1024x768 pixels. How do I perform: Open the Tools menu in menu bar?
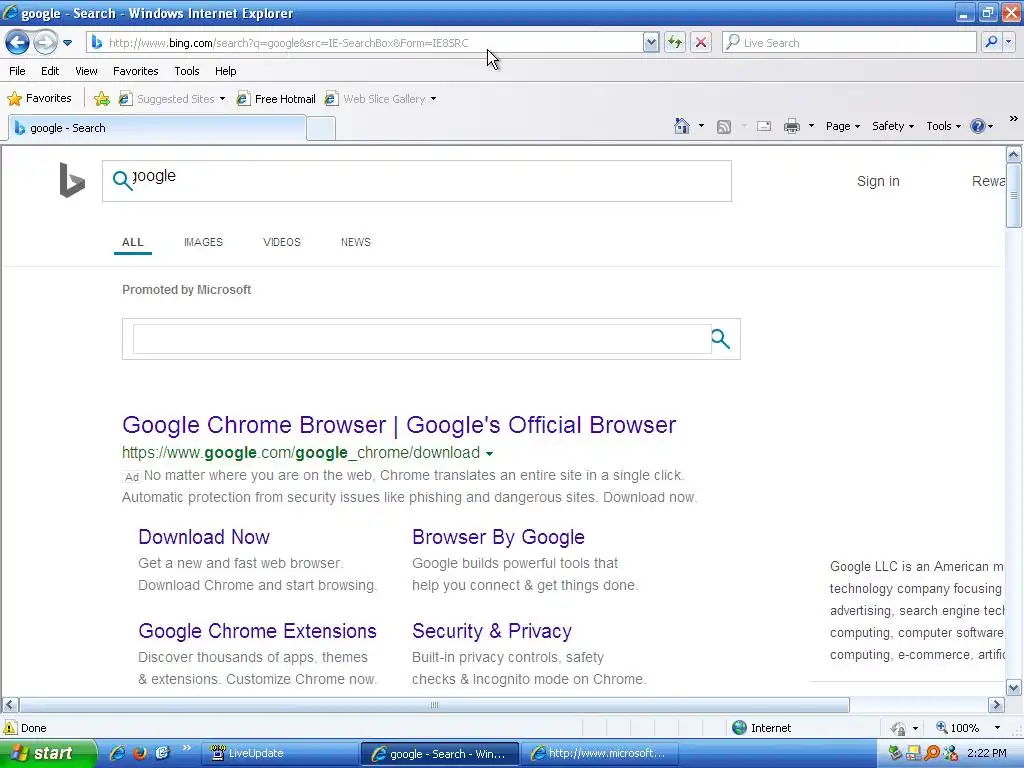pos(187,71)
